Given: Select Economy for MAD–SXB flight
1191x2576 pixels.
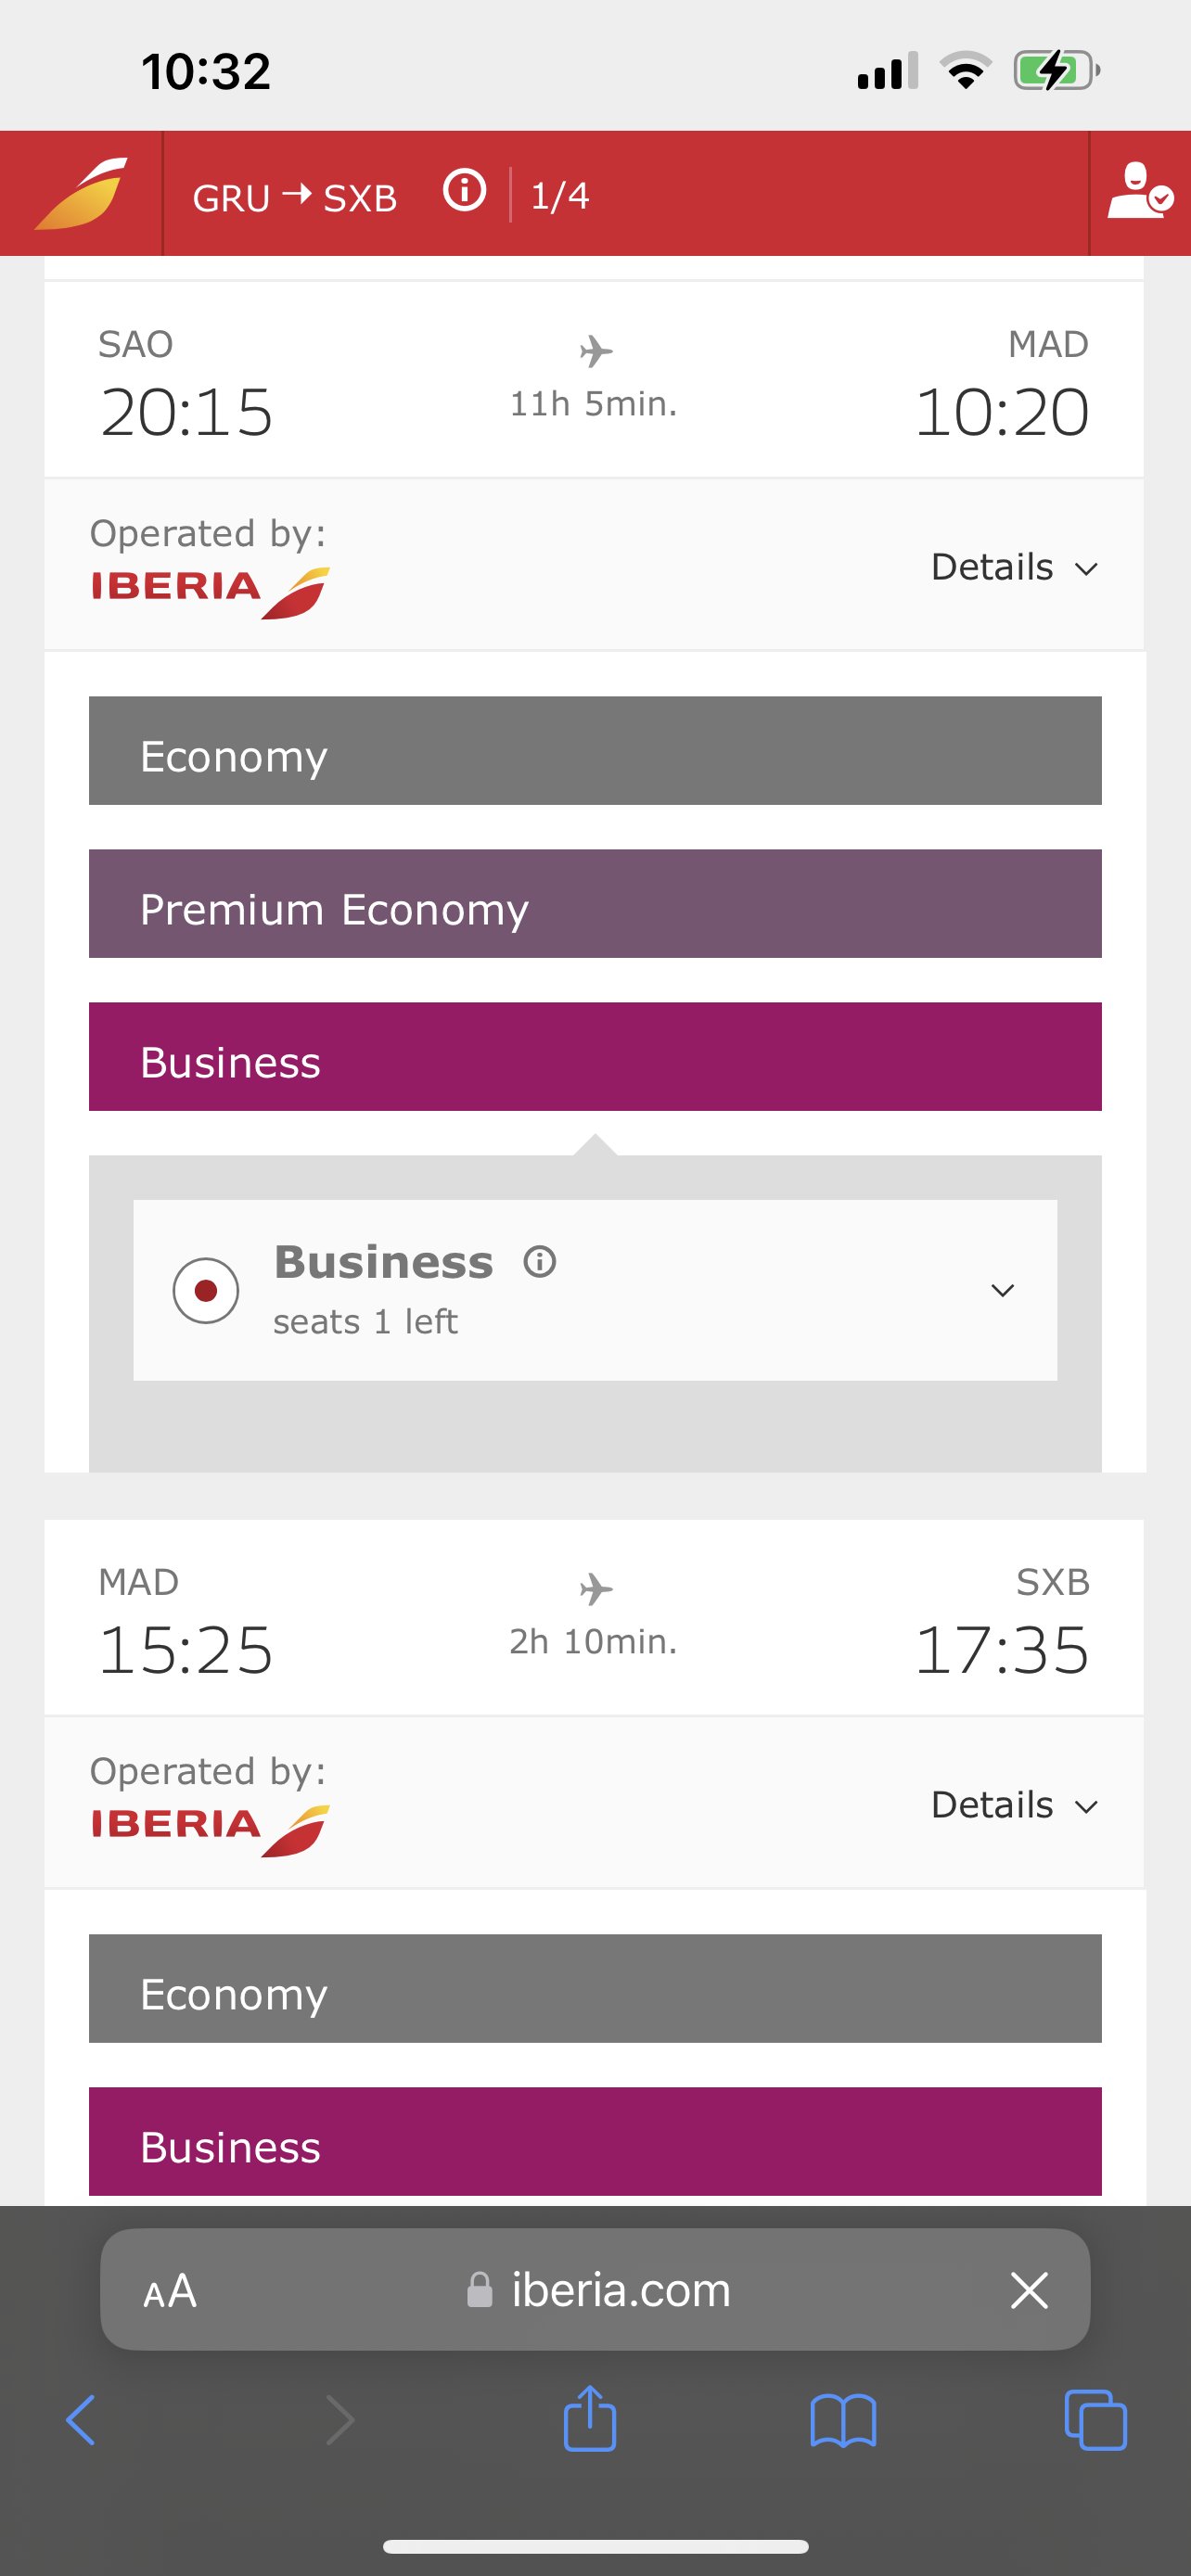Looking at the screenshot, I should (x=595, y=1989).
